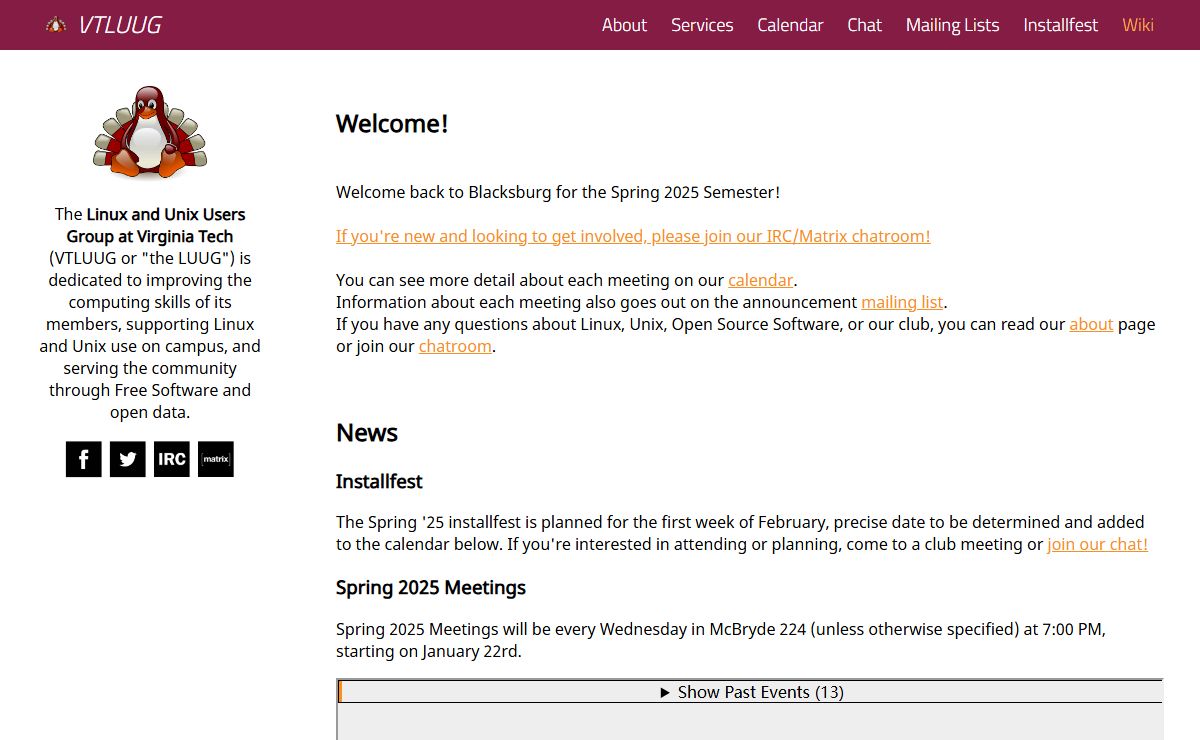Open the Calendar nav item

coord(790,25)
